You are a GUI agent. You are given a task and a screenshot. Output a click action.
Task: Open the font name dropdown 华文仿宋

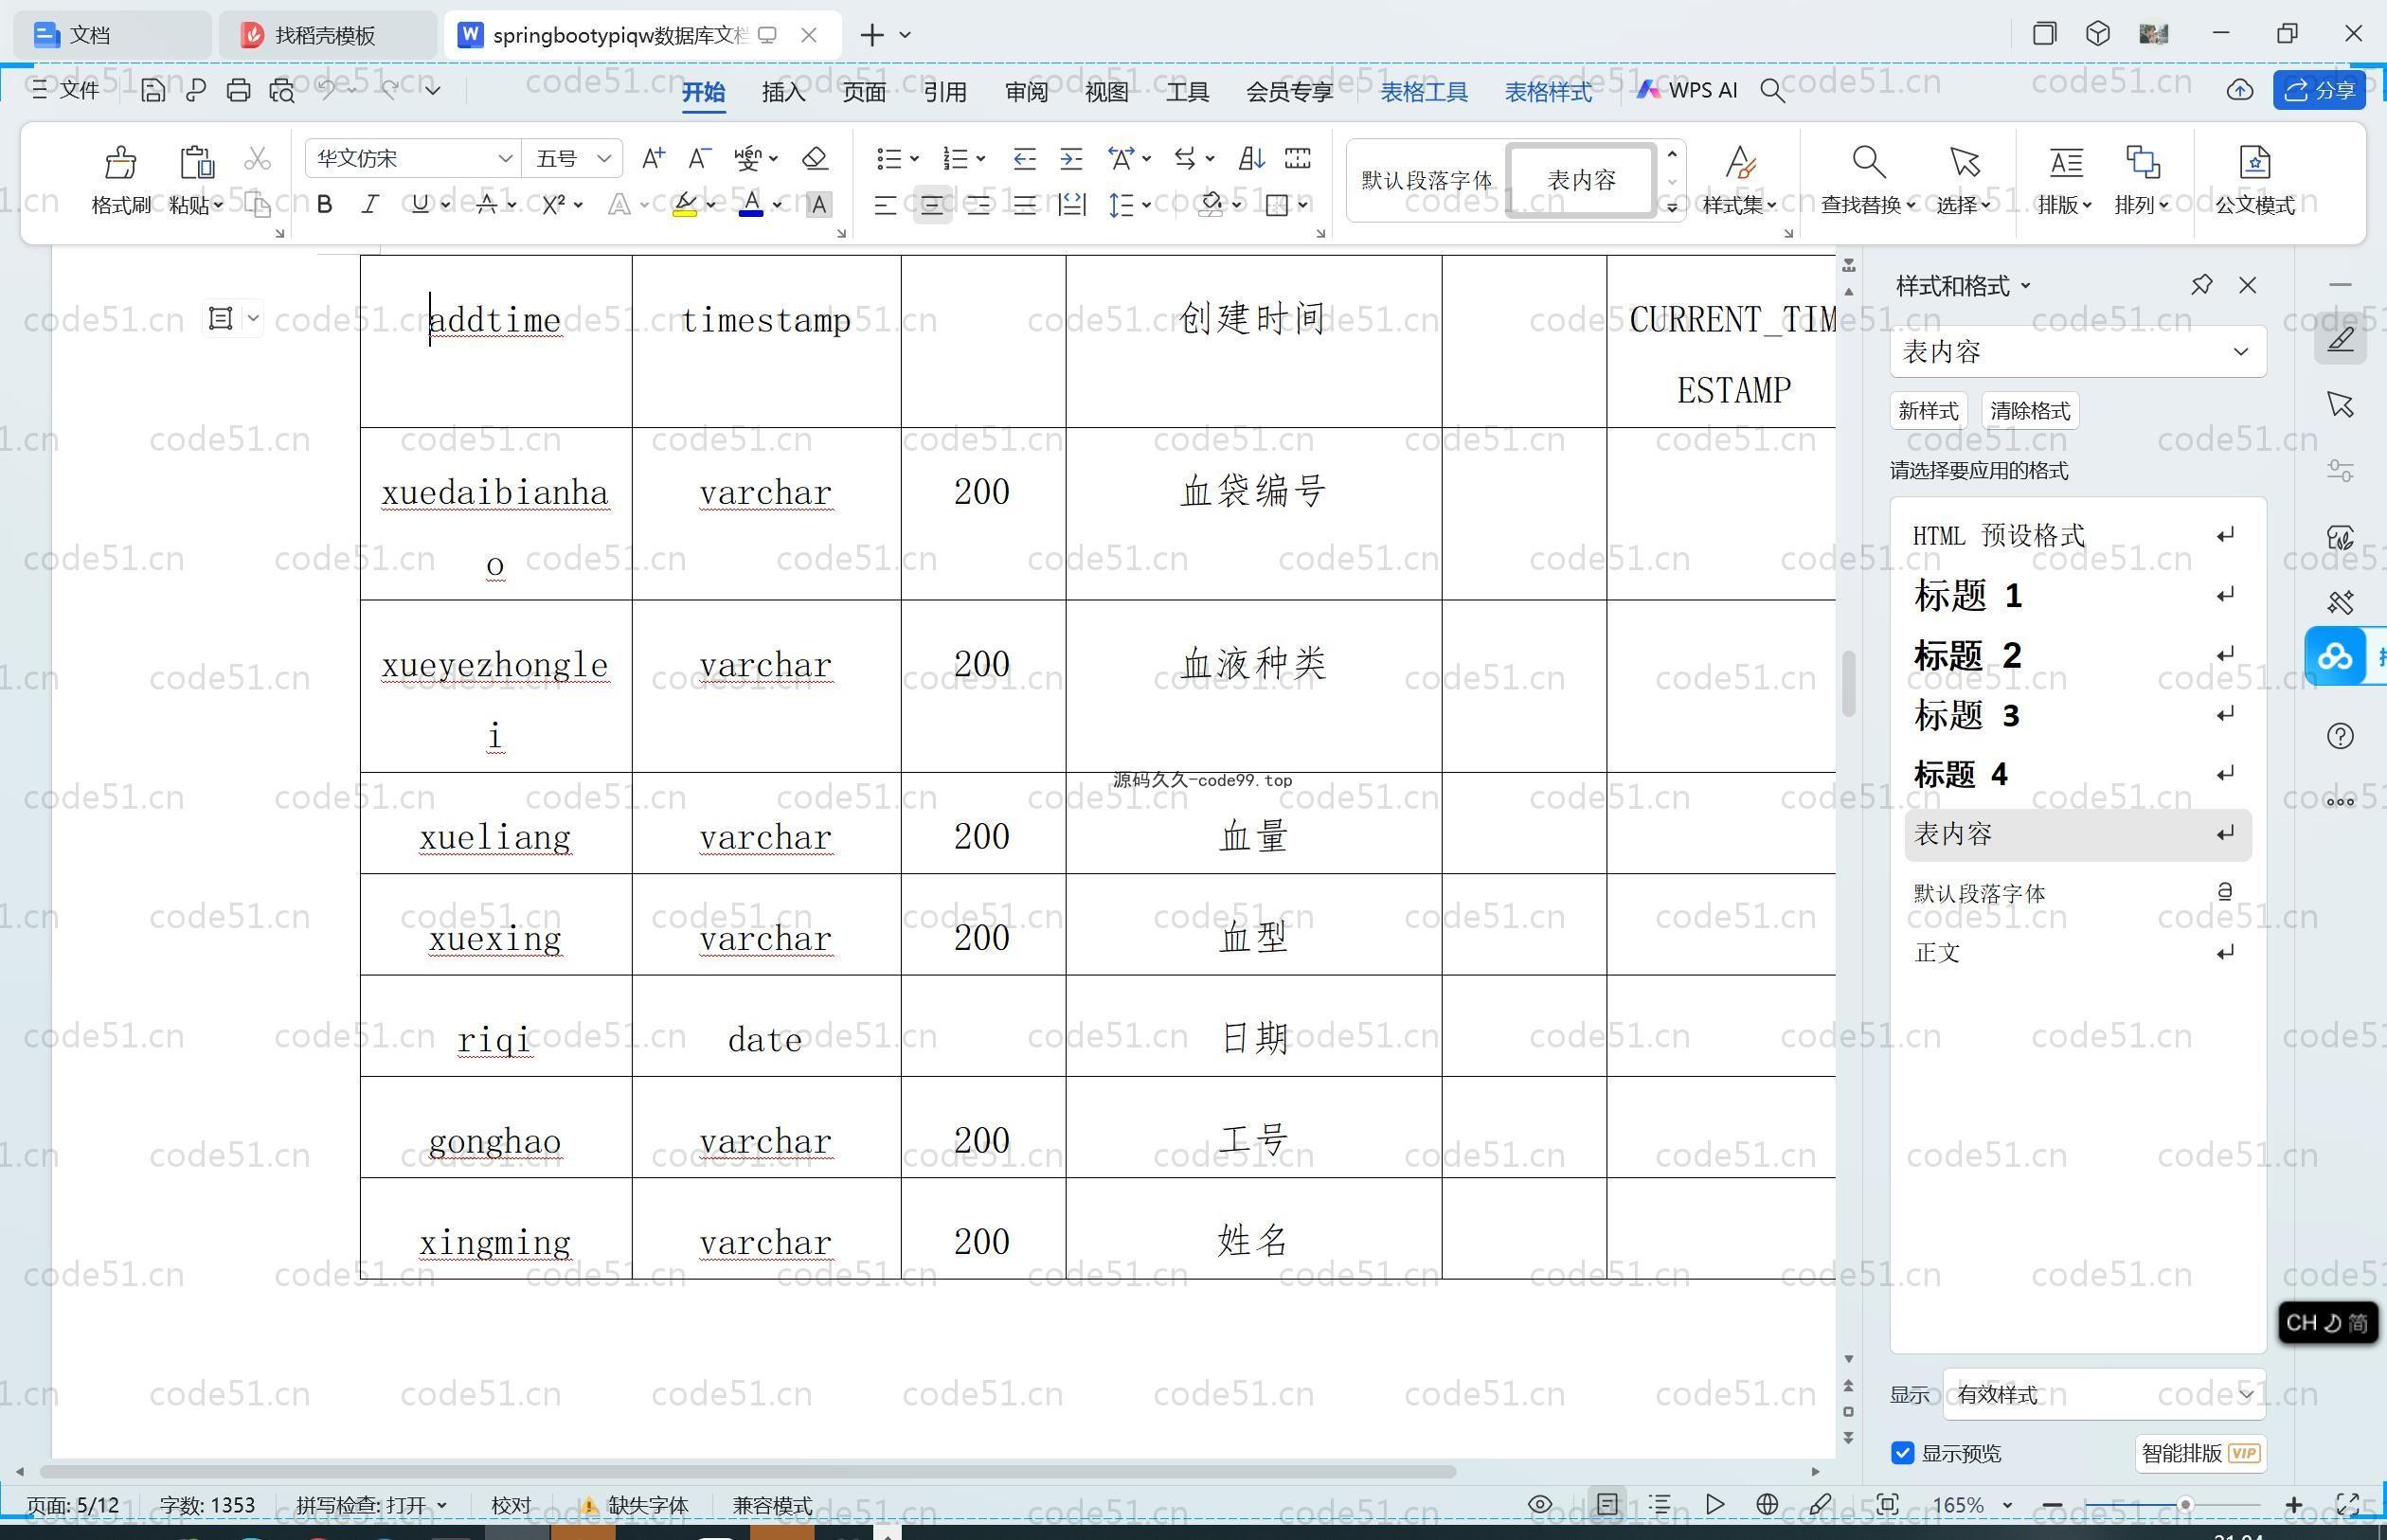pyautogui.click(x=505, y=159)
